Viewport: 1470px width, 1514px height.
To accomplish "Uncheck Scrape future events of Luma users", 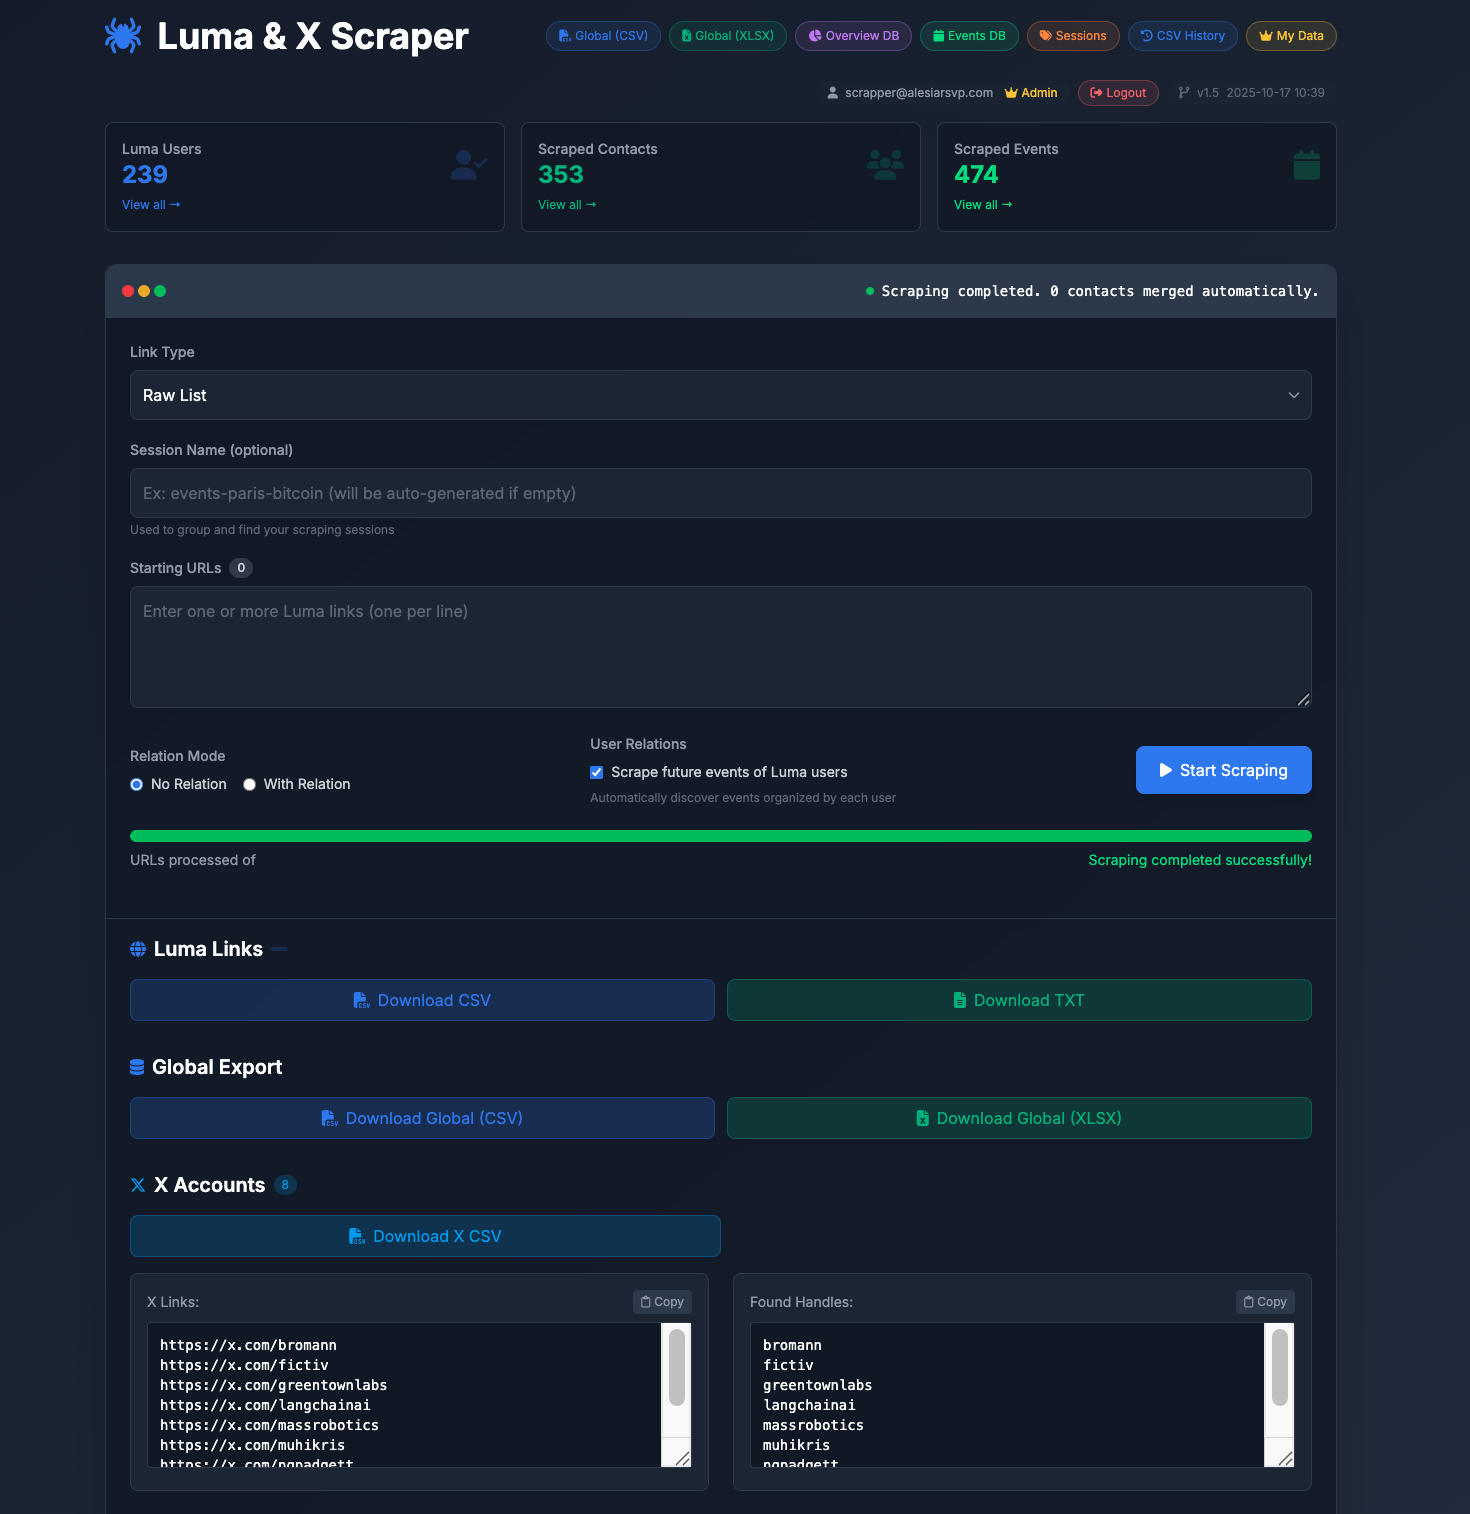I will click(x=597, y=772).
